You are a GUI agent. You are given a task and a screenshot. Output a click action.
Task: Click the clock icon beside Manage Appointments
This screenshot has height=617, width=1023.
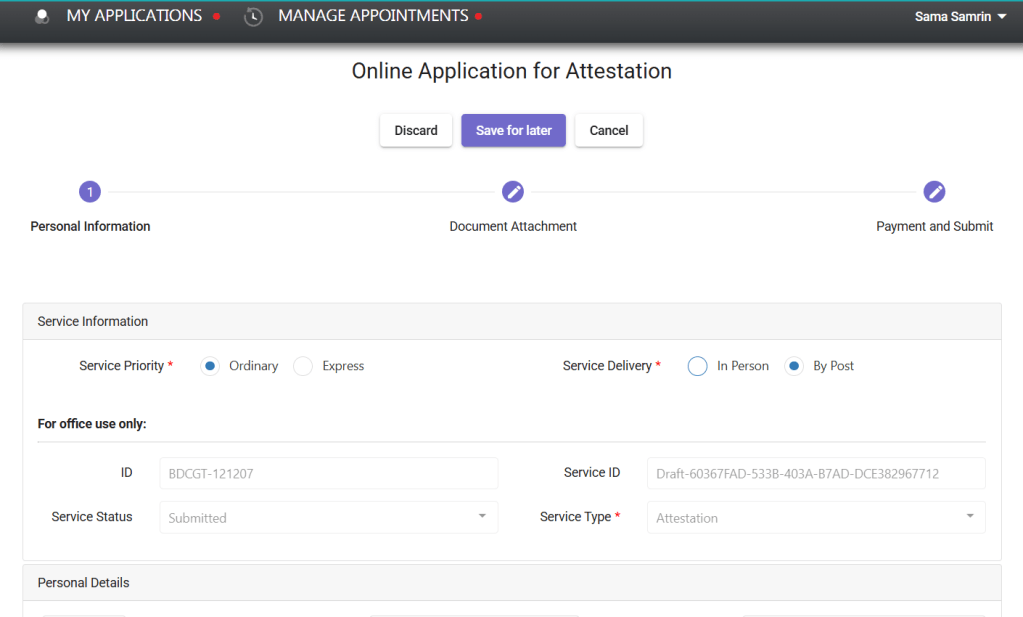click(x=254, y=17)
